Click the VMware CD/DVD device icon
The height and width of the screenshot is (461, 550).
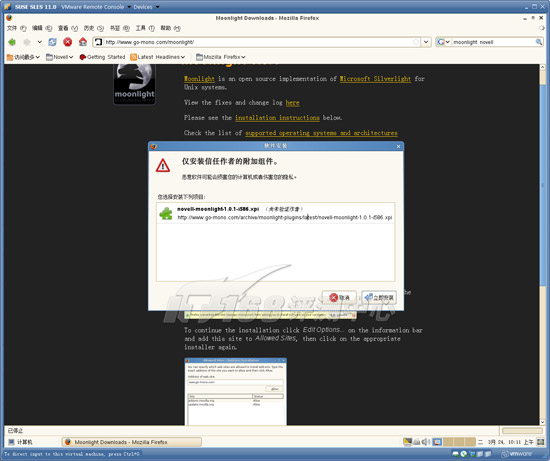pyautogui.click(x=464, y=454)
